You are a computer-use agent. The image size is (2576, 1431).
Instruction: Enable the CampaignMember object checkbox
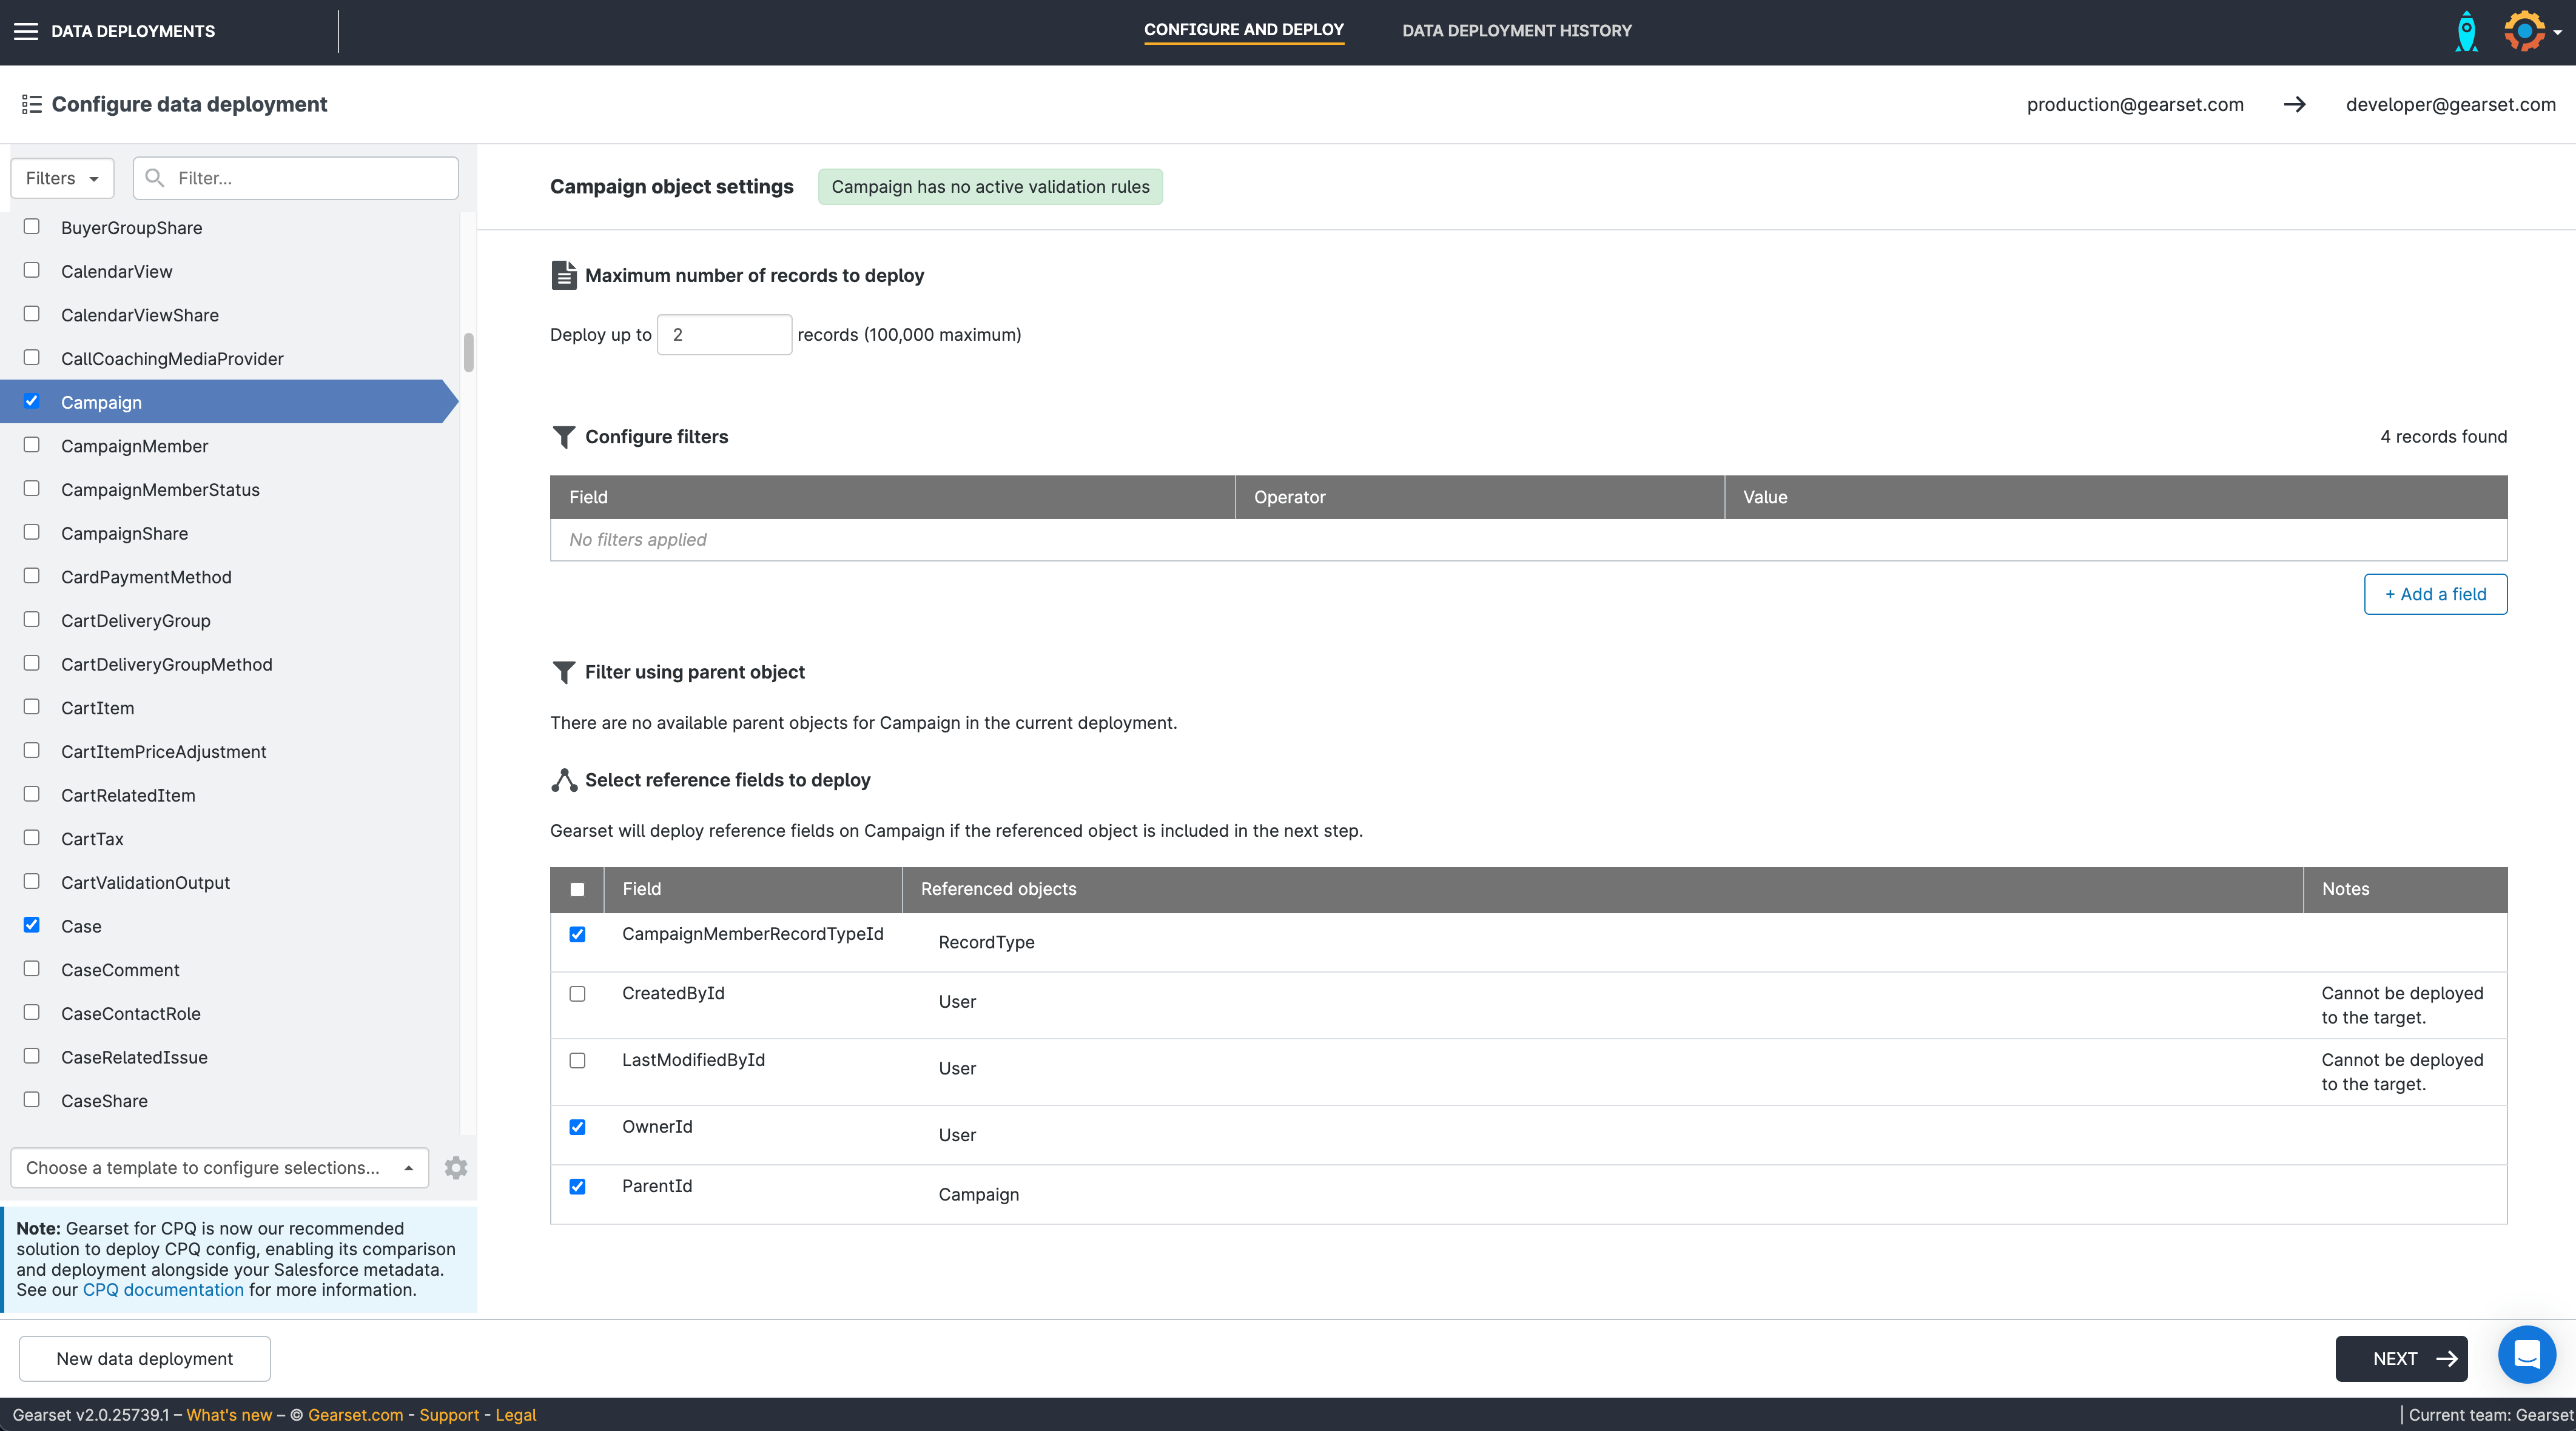32,445
